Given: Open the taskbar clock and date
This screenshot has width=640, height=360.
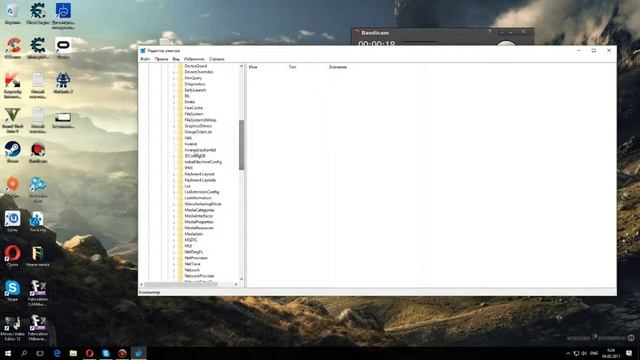Looking at the screenshot, I should pyautogui.click(x=611, y=353).
